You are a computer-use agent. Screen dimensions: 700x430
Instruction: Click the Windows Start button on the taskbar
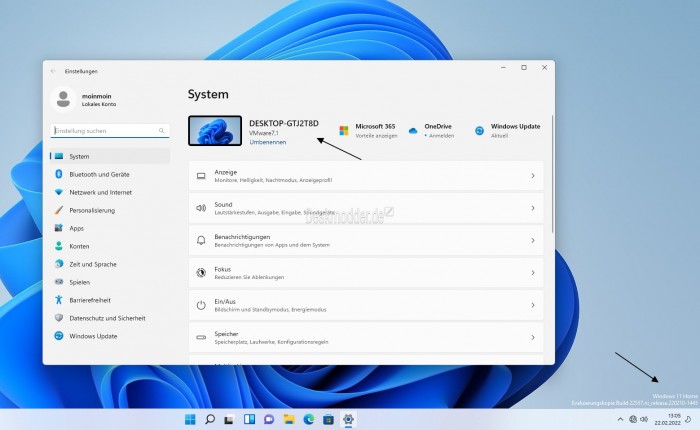click(x=190, y=419)
